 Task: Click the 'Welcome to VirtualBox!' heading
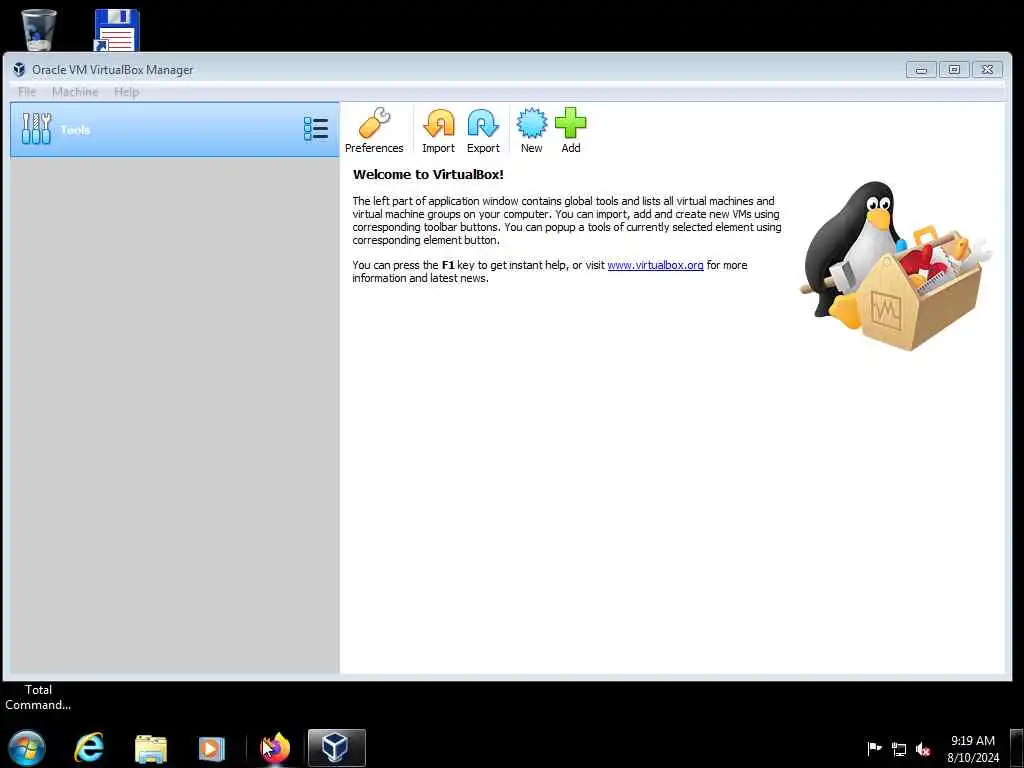[x=428, y=174]
